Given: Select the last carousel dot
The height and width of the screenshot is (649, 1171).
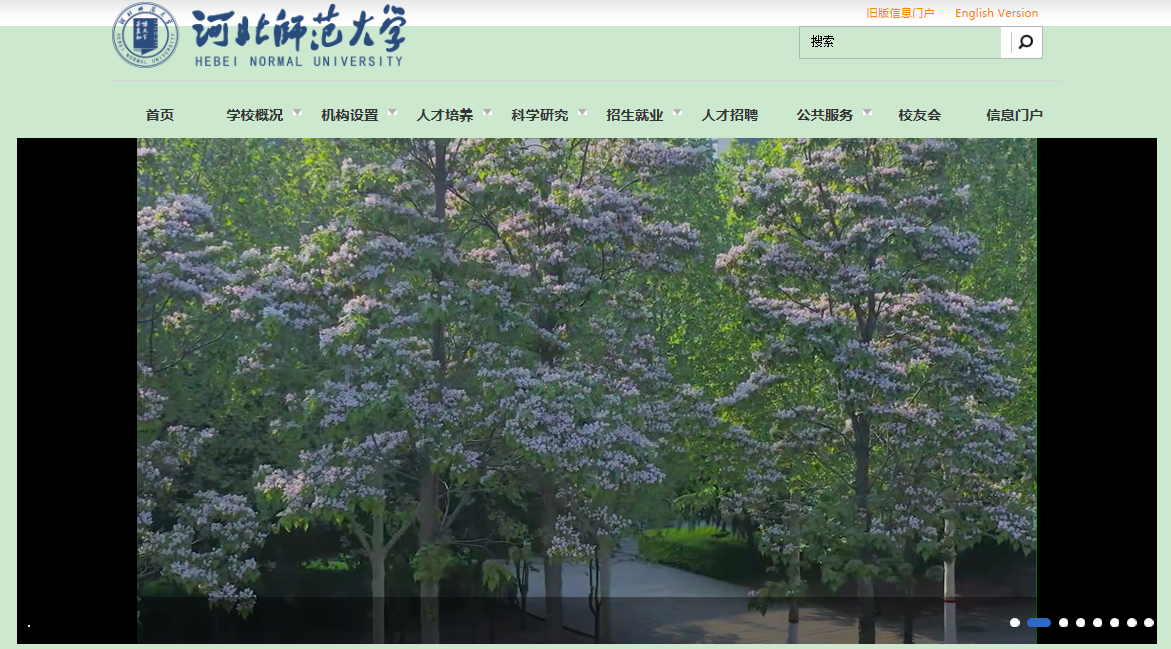Looking at the screenshot, I should coord(1149,622).
